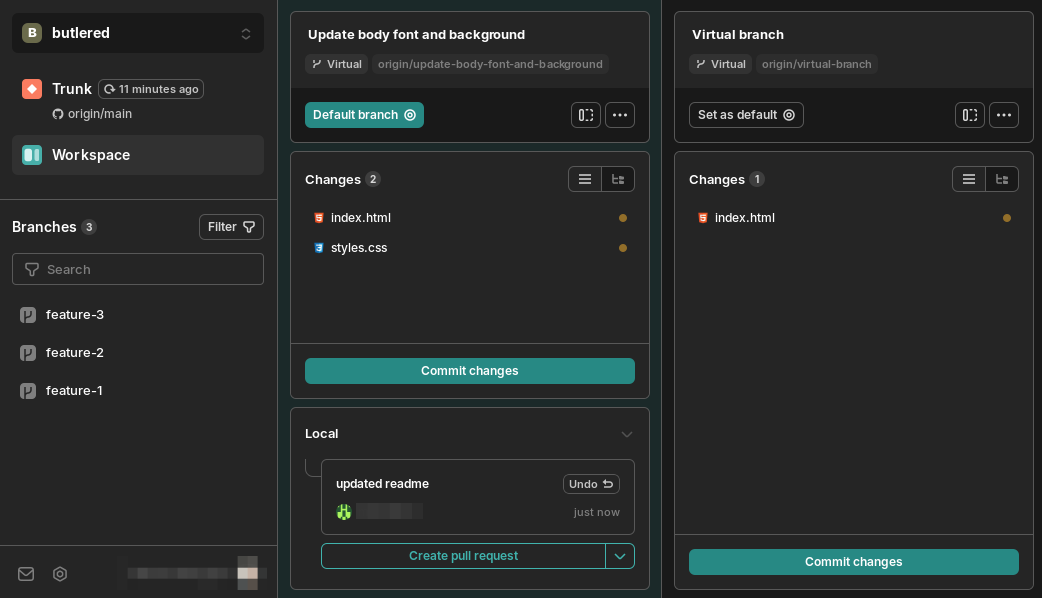1042x598 pixels.
Task: Enable tree view for Virtual branch changes
Action: [x=1002, y=179]
